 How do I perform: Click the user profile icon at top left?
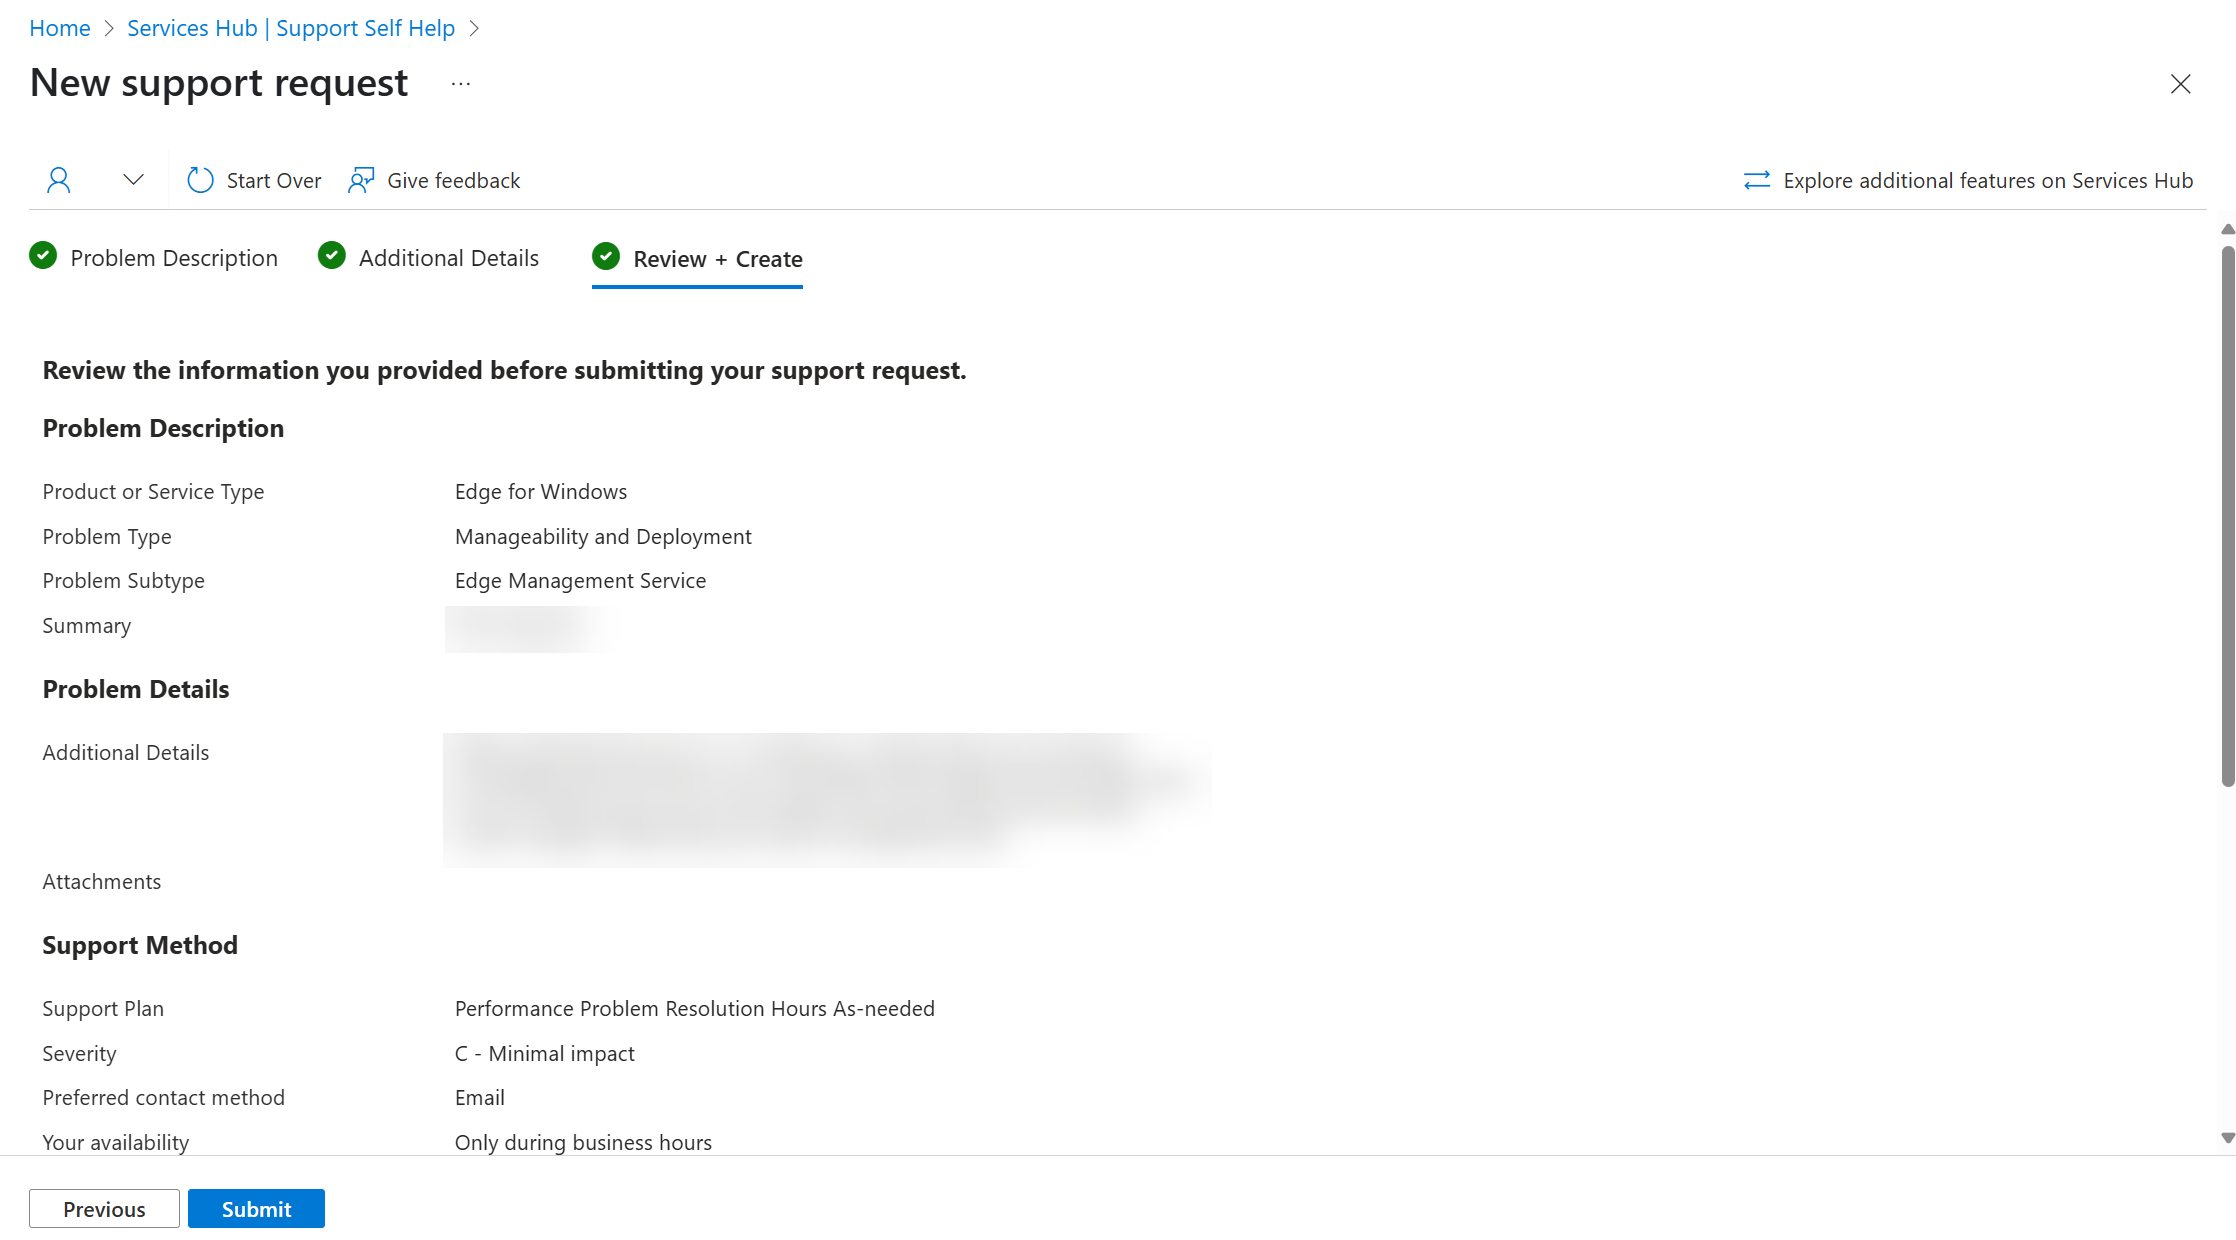[58, 179]
